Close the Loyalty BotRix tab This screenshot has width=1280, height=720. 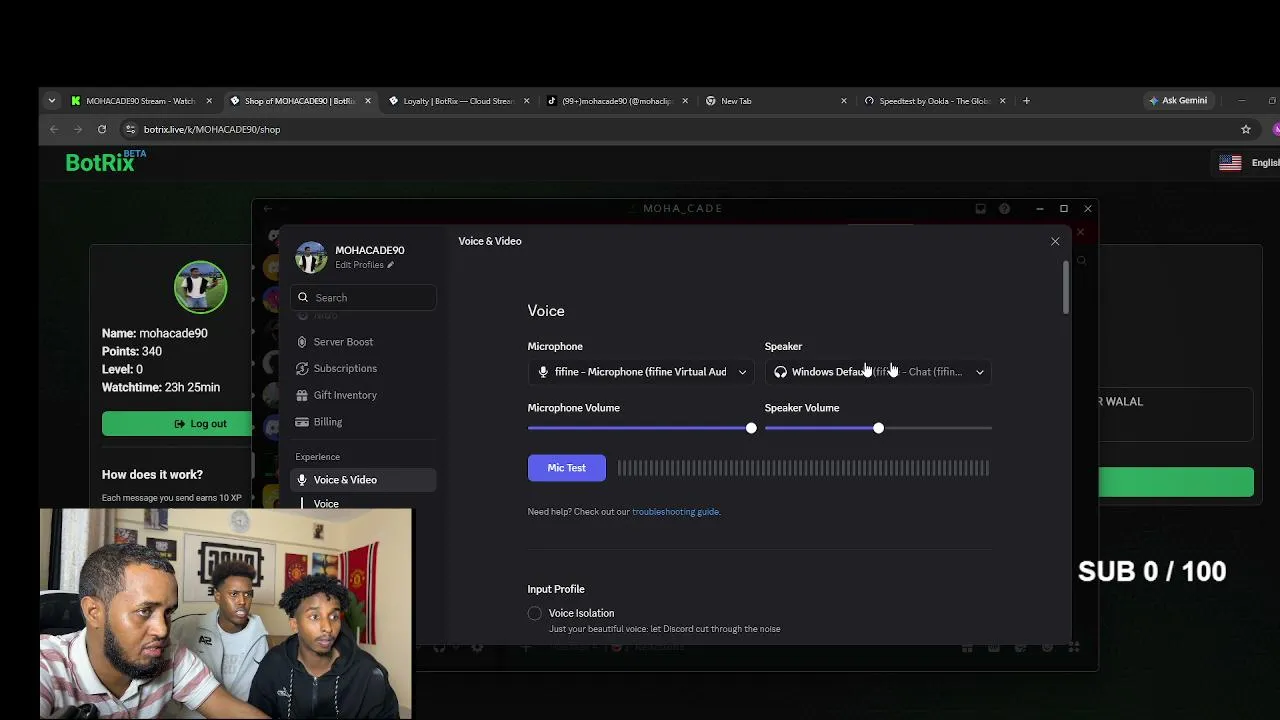click(526, 101)
